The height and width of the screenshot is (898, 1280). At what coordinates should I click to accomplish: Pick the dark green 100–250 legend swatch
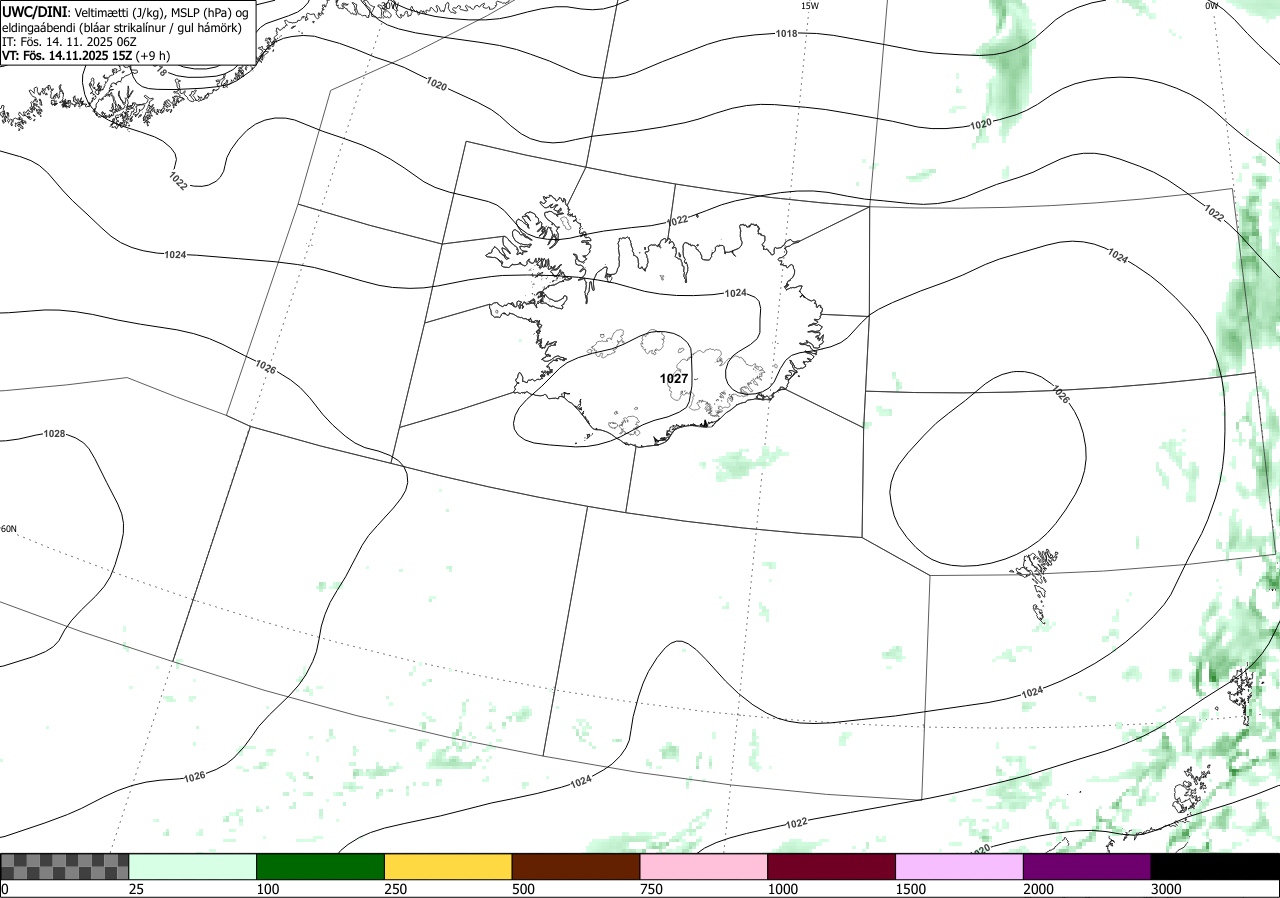(321, 866)
